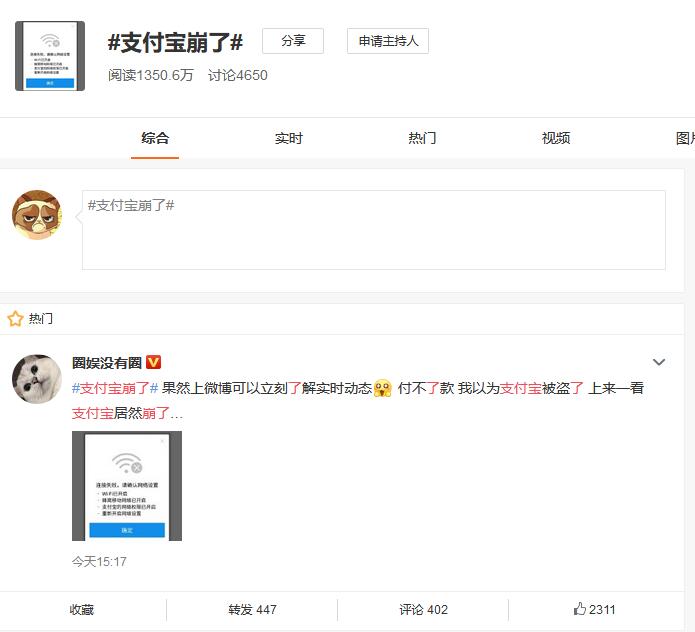
Task: Click the #支付宝崩了# topic title
Action: pos(176,43)
